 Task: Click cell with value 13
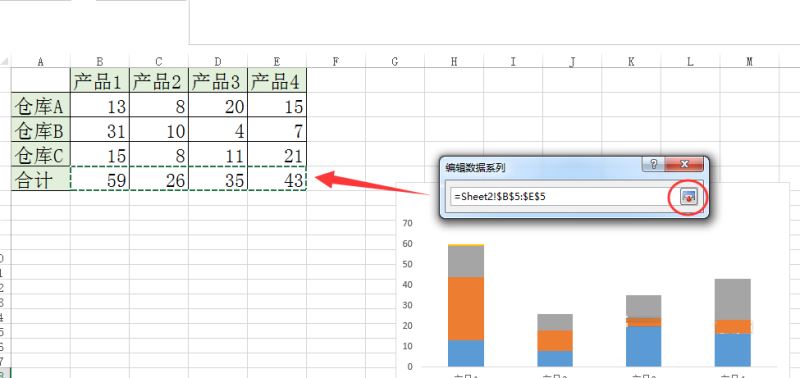(x=100, y=105)
